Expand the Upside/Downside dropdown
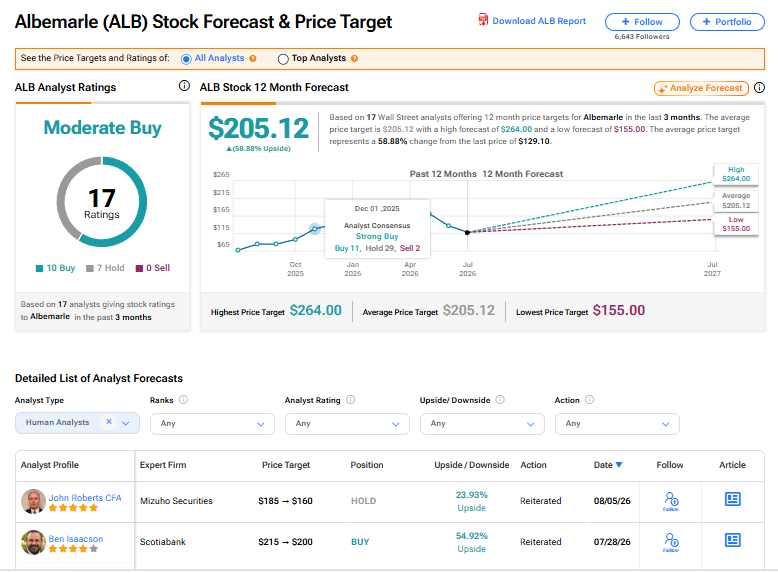The width and height of the screenshot is (778, 573). [482, 424]
